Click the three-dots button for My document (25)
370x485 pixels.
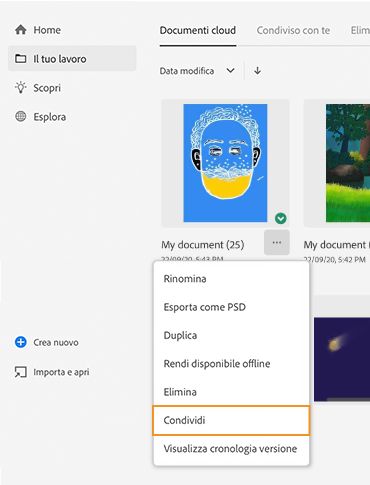(x=277, y=243)
